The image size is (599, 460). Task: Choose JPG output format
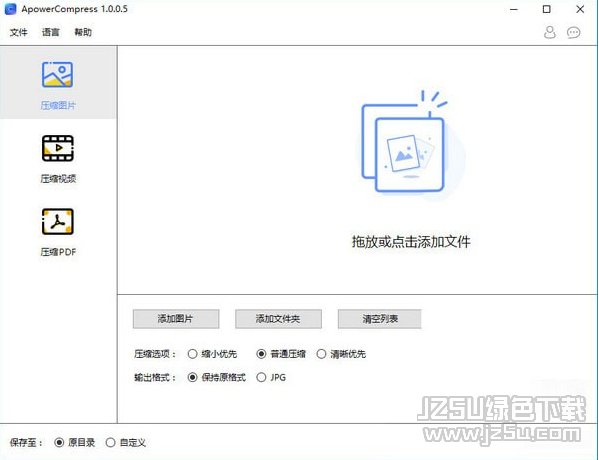(271, 377)
